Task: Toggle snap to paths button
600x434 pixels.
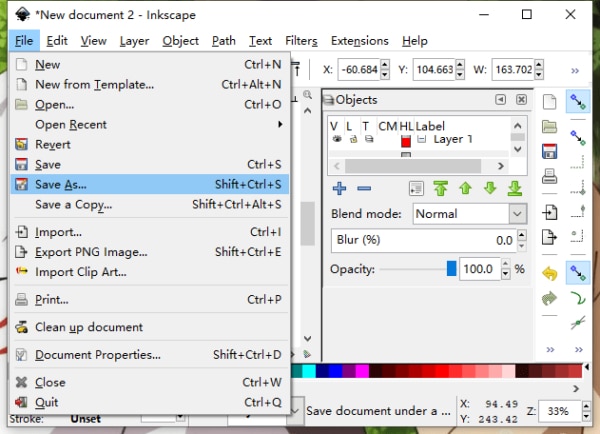Action: pyautogui.click(x=578, y=298)
